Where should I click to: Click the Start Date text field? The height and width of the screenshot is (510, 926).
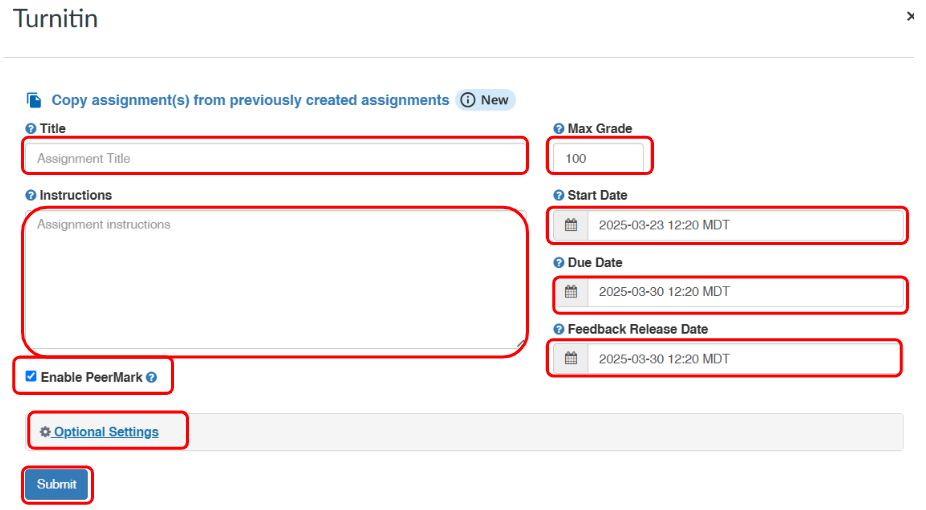click(x=745, y=225)
